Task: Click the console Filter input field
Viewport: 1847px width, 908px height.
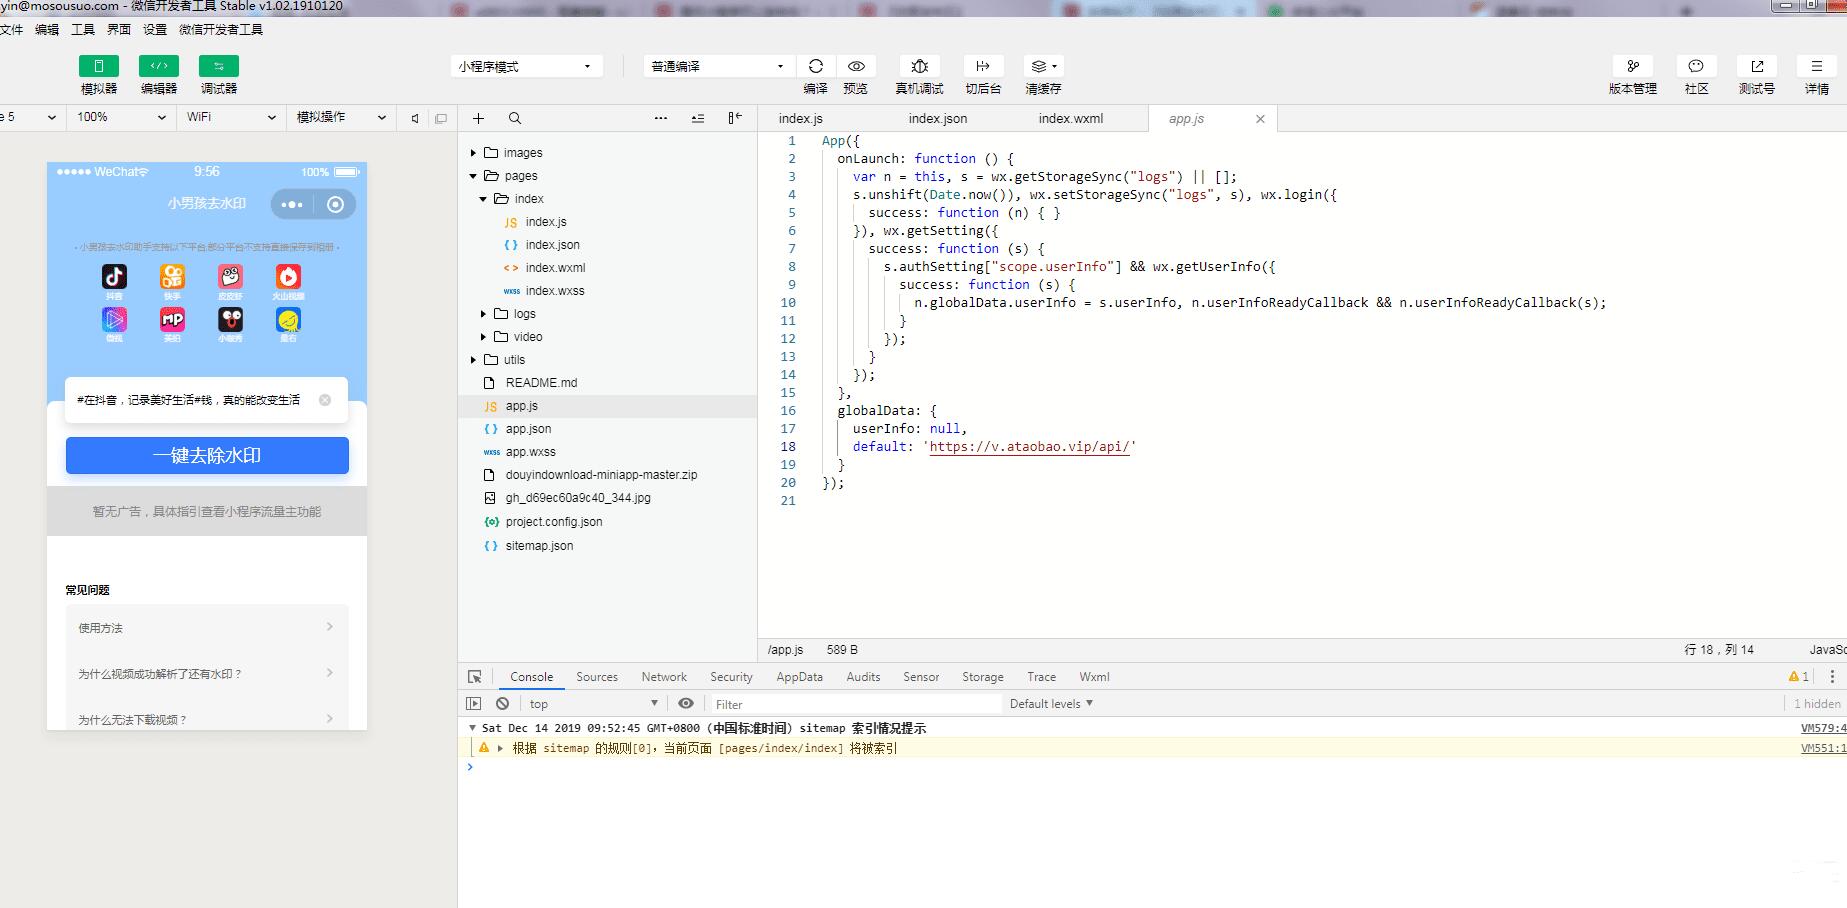Action: coord(855,704)
